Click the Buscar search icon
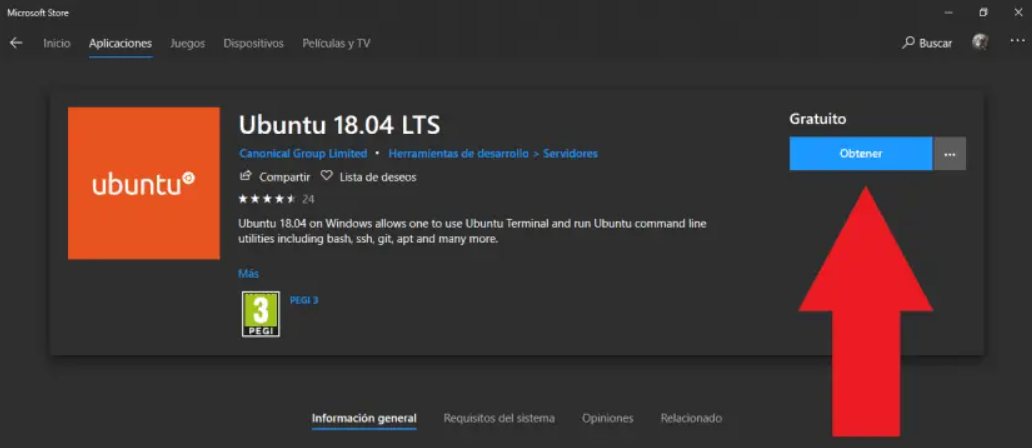The width and height of the screenshot is (1032, 448). point(909,43)
